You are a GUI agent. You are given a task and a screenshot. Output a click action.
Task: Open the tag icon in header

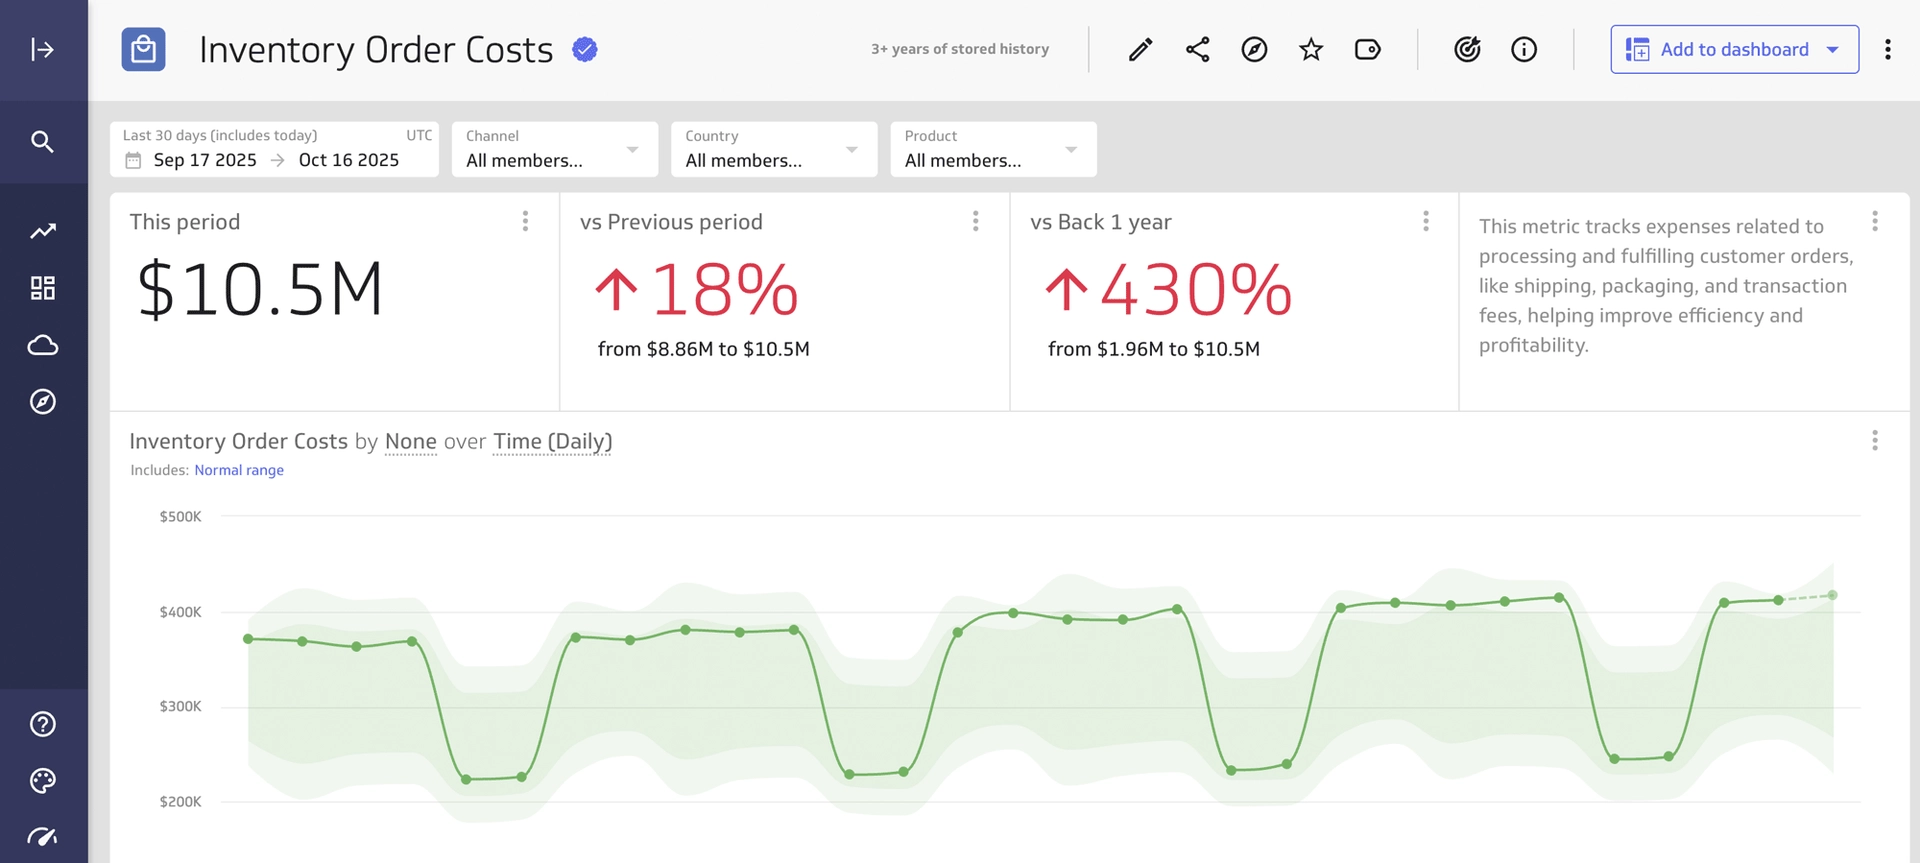pos(1367,49)
